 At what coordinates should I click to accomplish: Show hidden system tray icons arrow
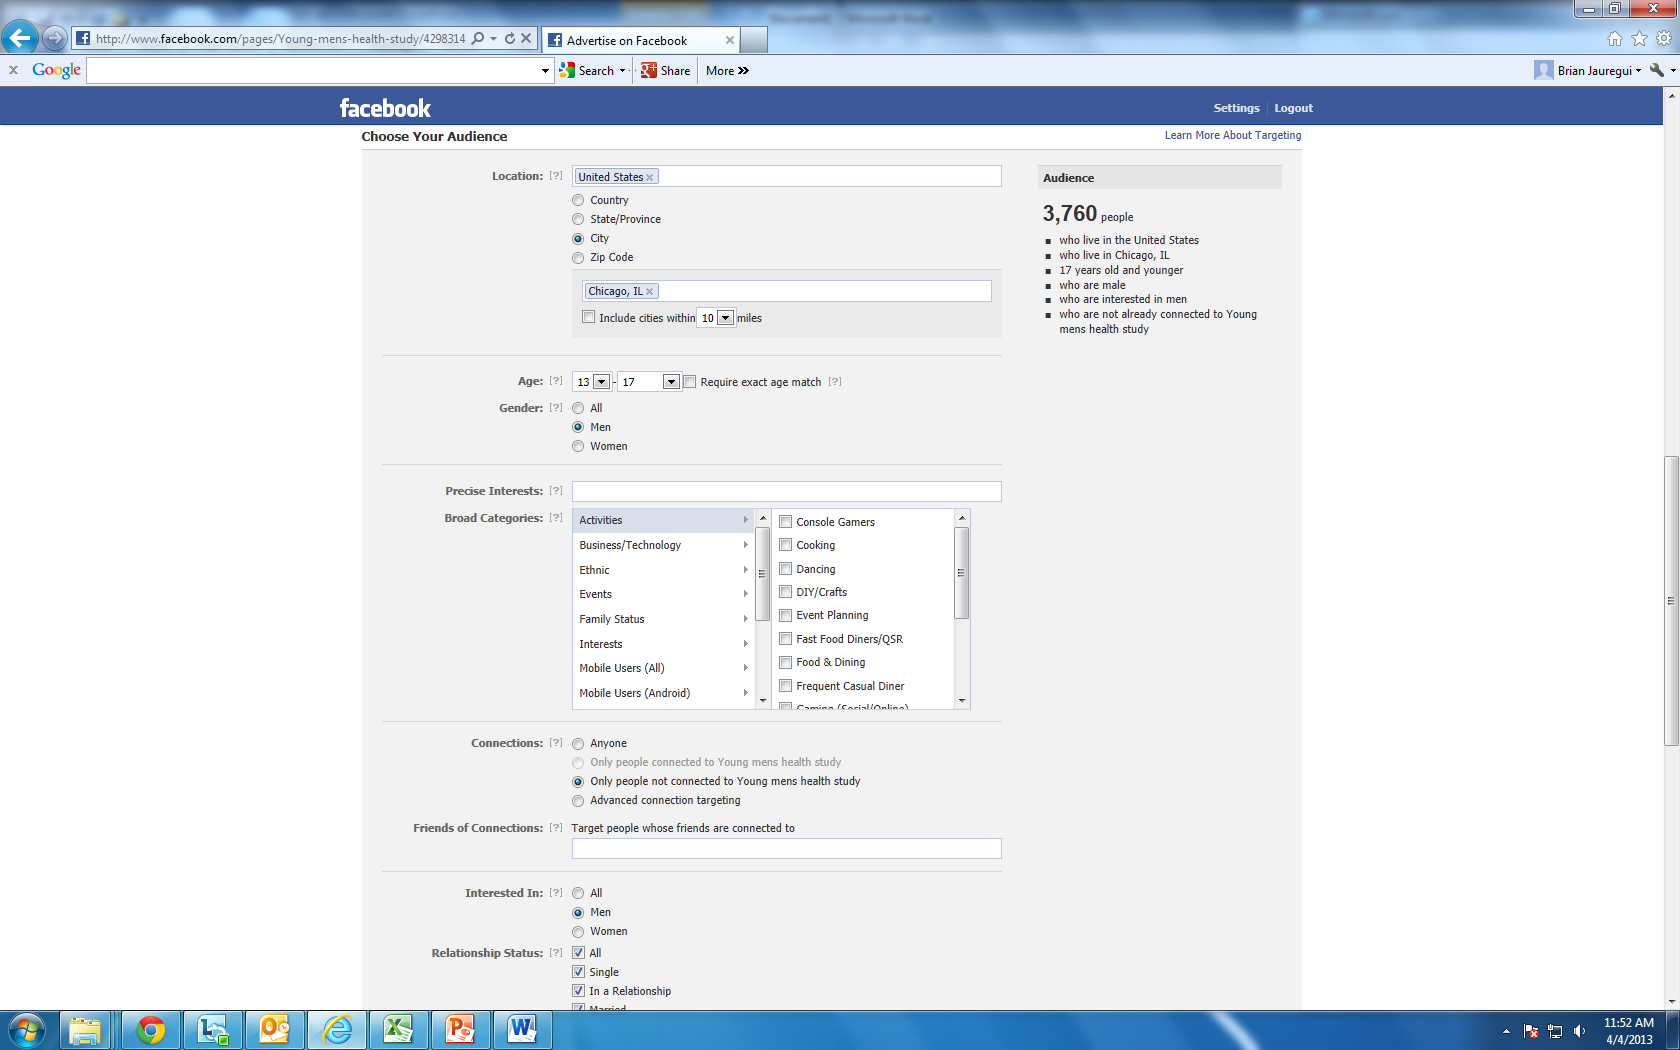1506,1031
